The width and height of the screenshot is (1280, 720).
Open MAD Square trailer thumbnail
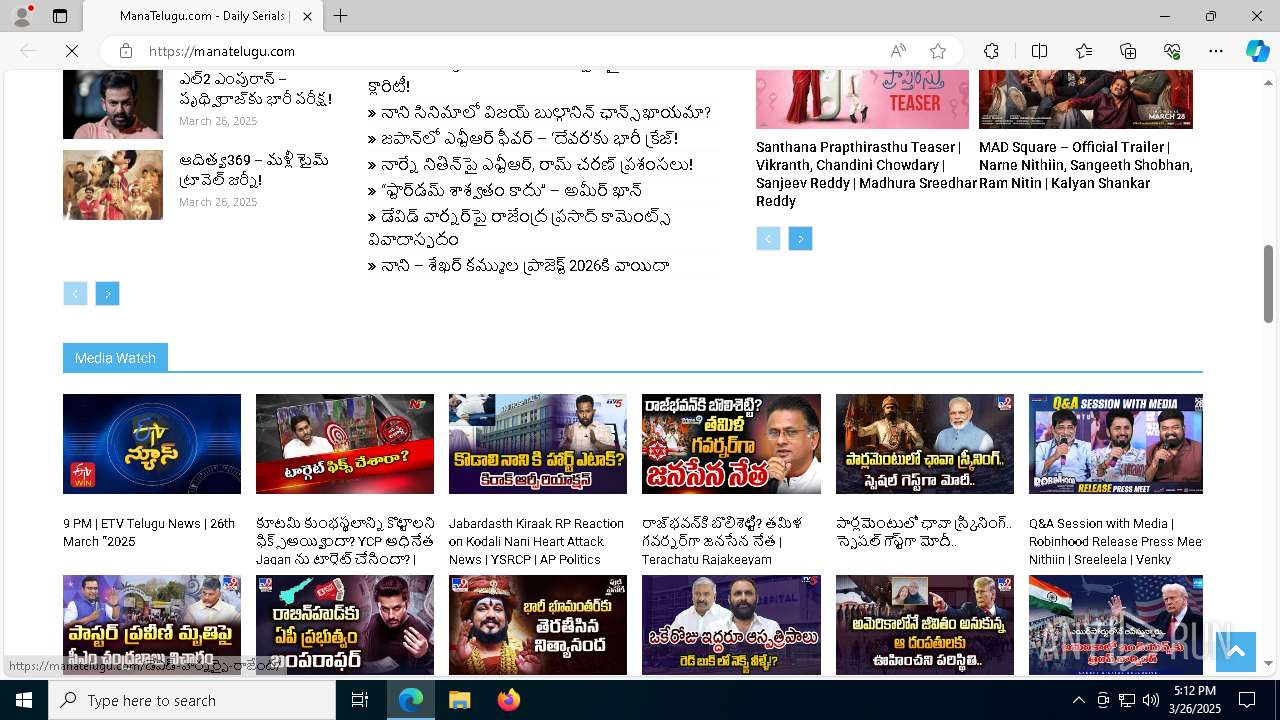pyautogui.click(x=1085, y=99)
